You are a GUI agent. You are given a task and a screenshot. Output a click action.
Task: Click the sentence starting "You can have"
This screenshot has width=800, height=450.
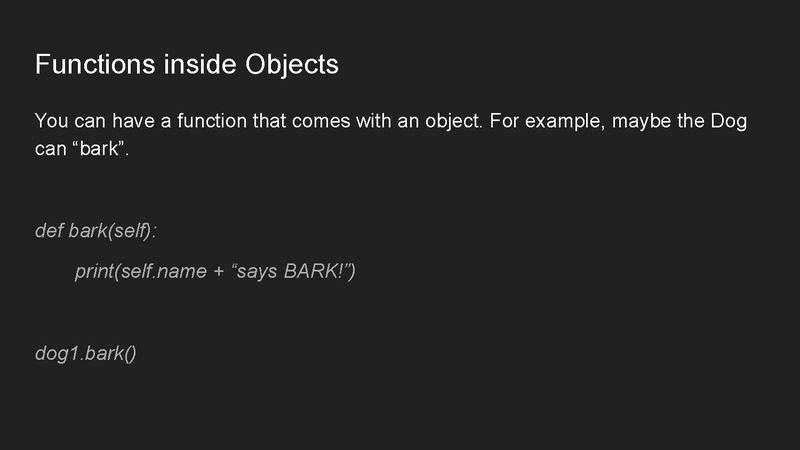pos(390,122)
